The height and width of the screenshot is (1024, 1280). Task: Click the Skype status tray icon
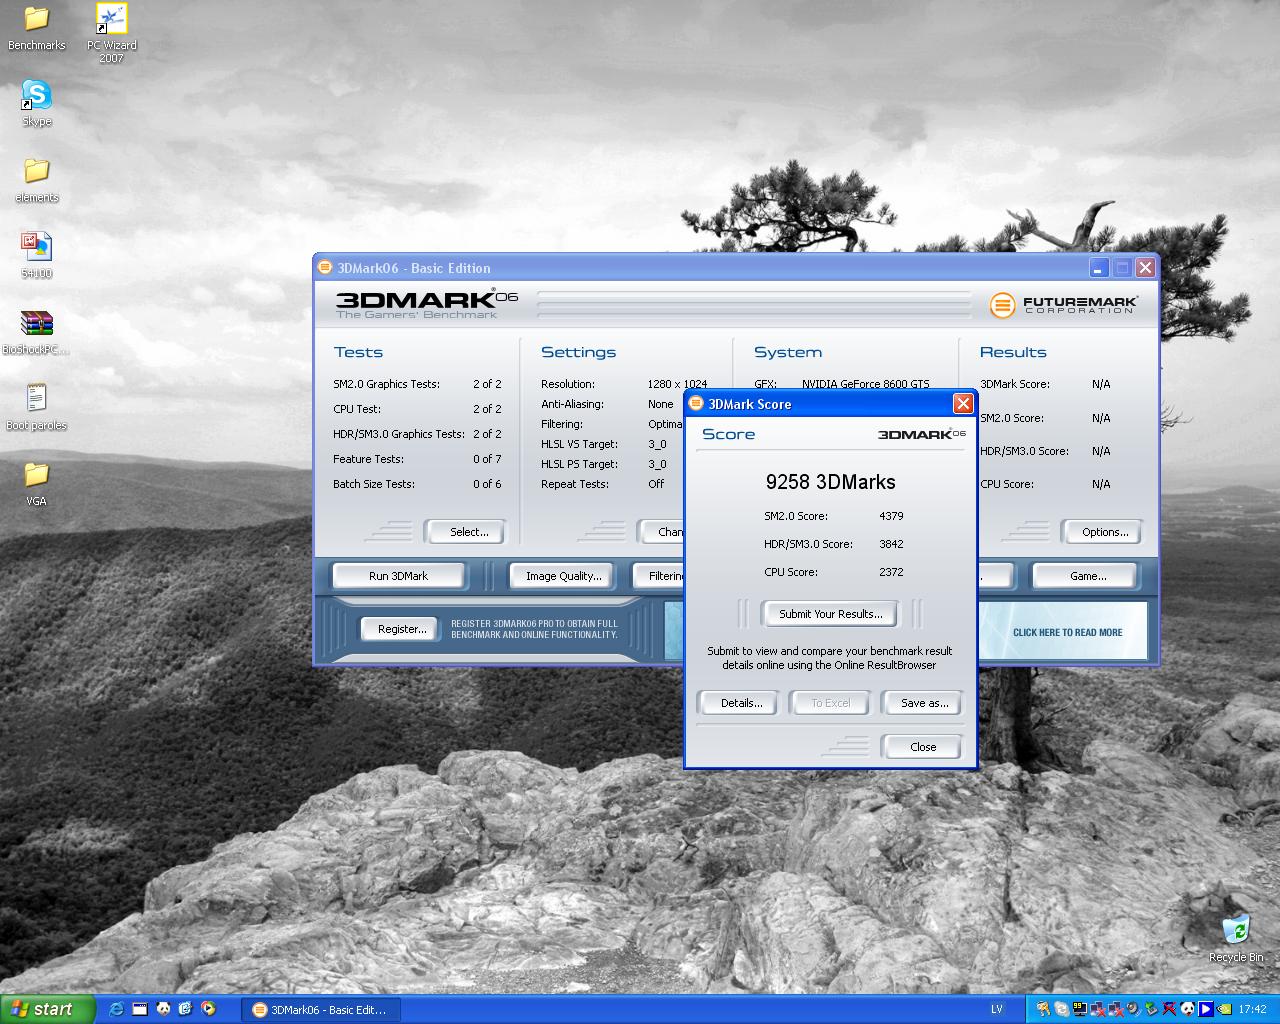[1061, 1009]
